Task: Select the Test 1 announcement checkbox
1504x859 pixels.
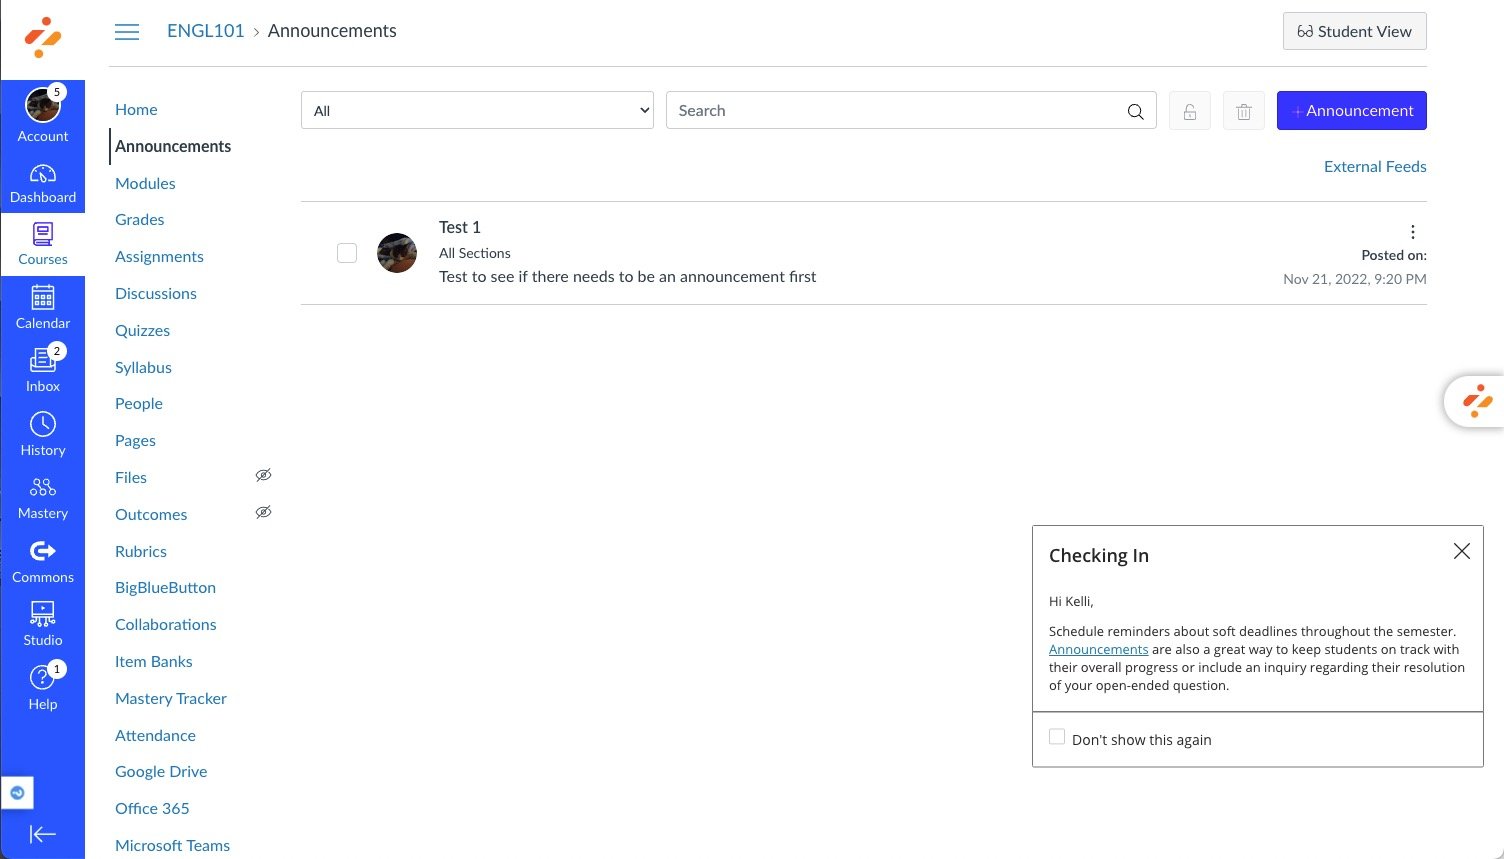Action: click(x=347, y=253)
